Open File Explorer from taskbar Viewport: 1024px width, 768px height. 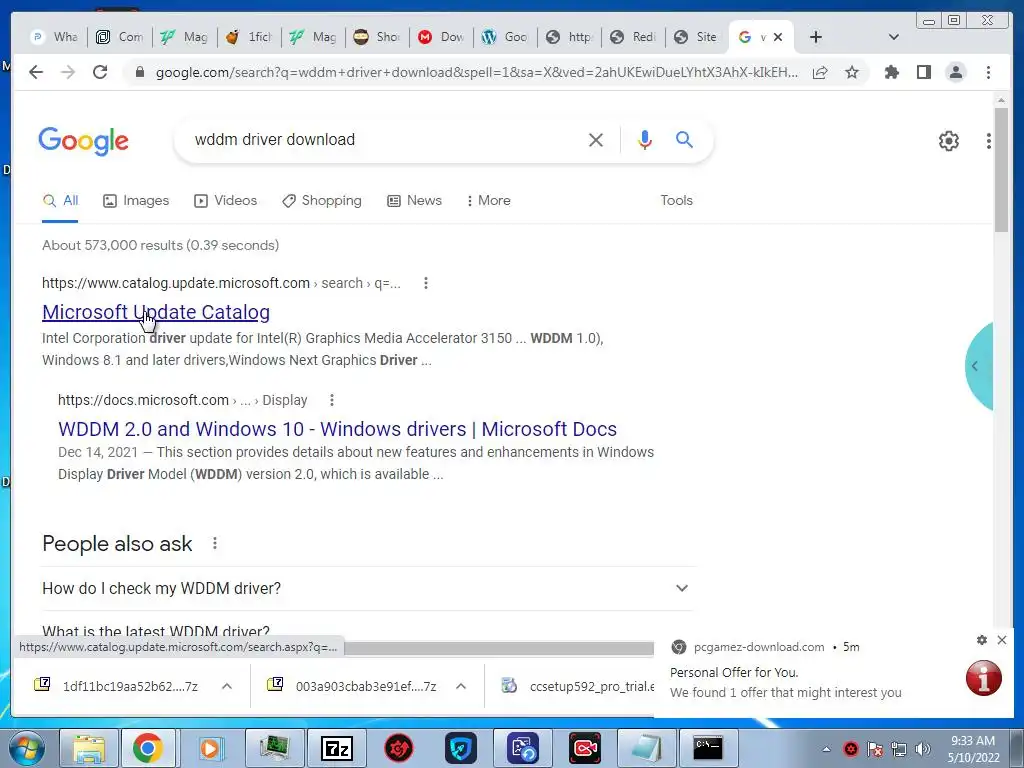[x=89, y=748]
